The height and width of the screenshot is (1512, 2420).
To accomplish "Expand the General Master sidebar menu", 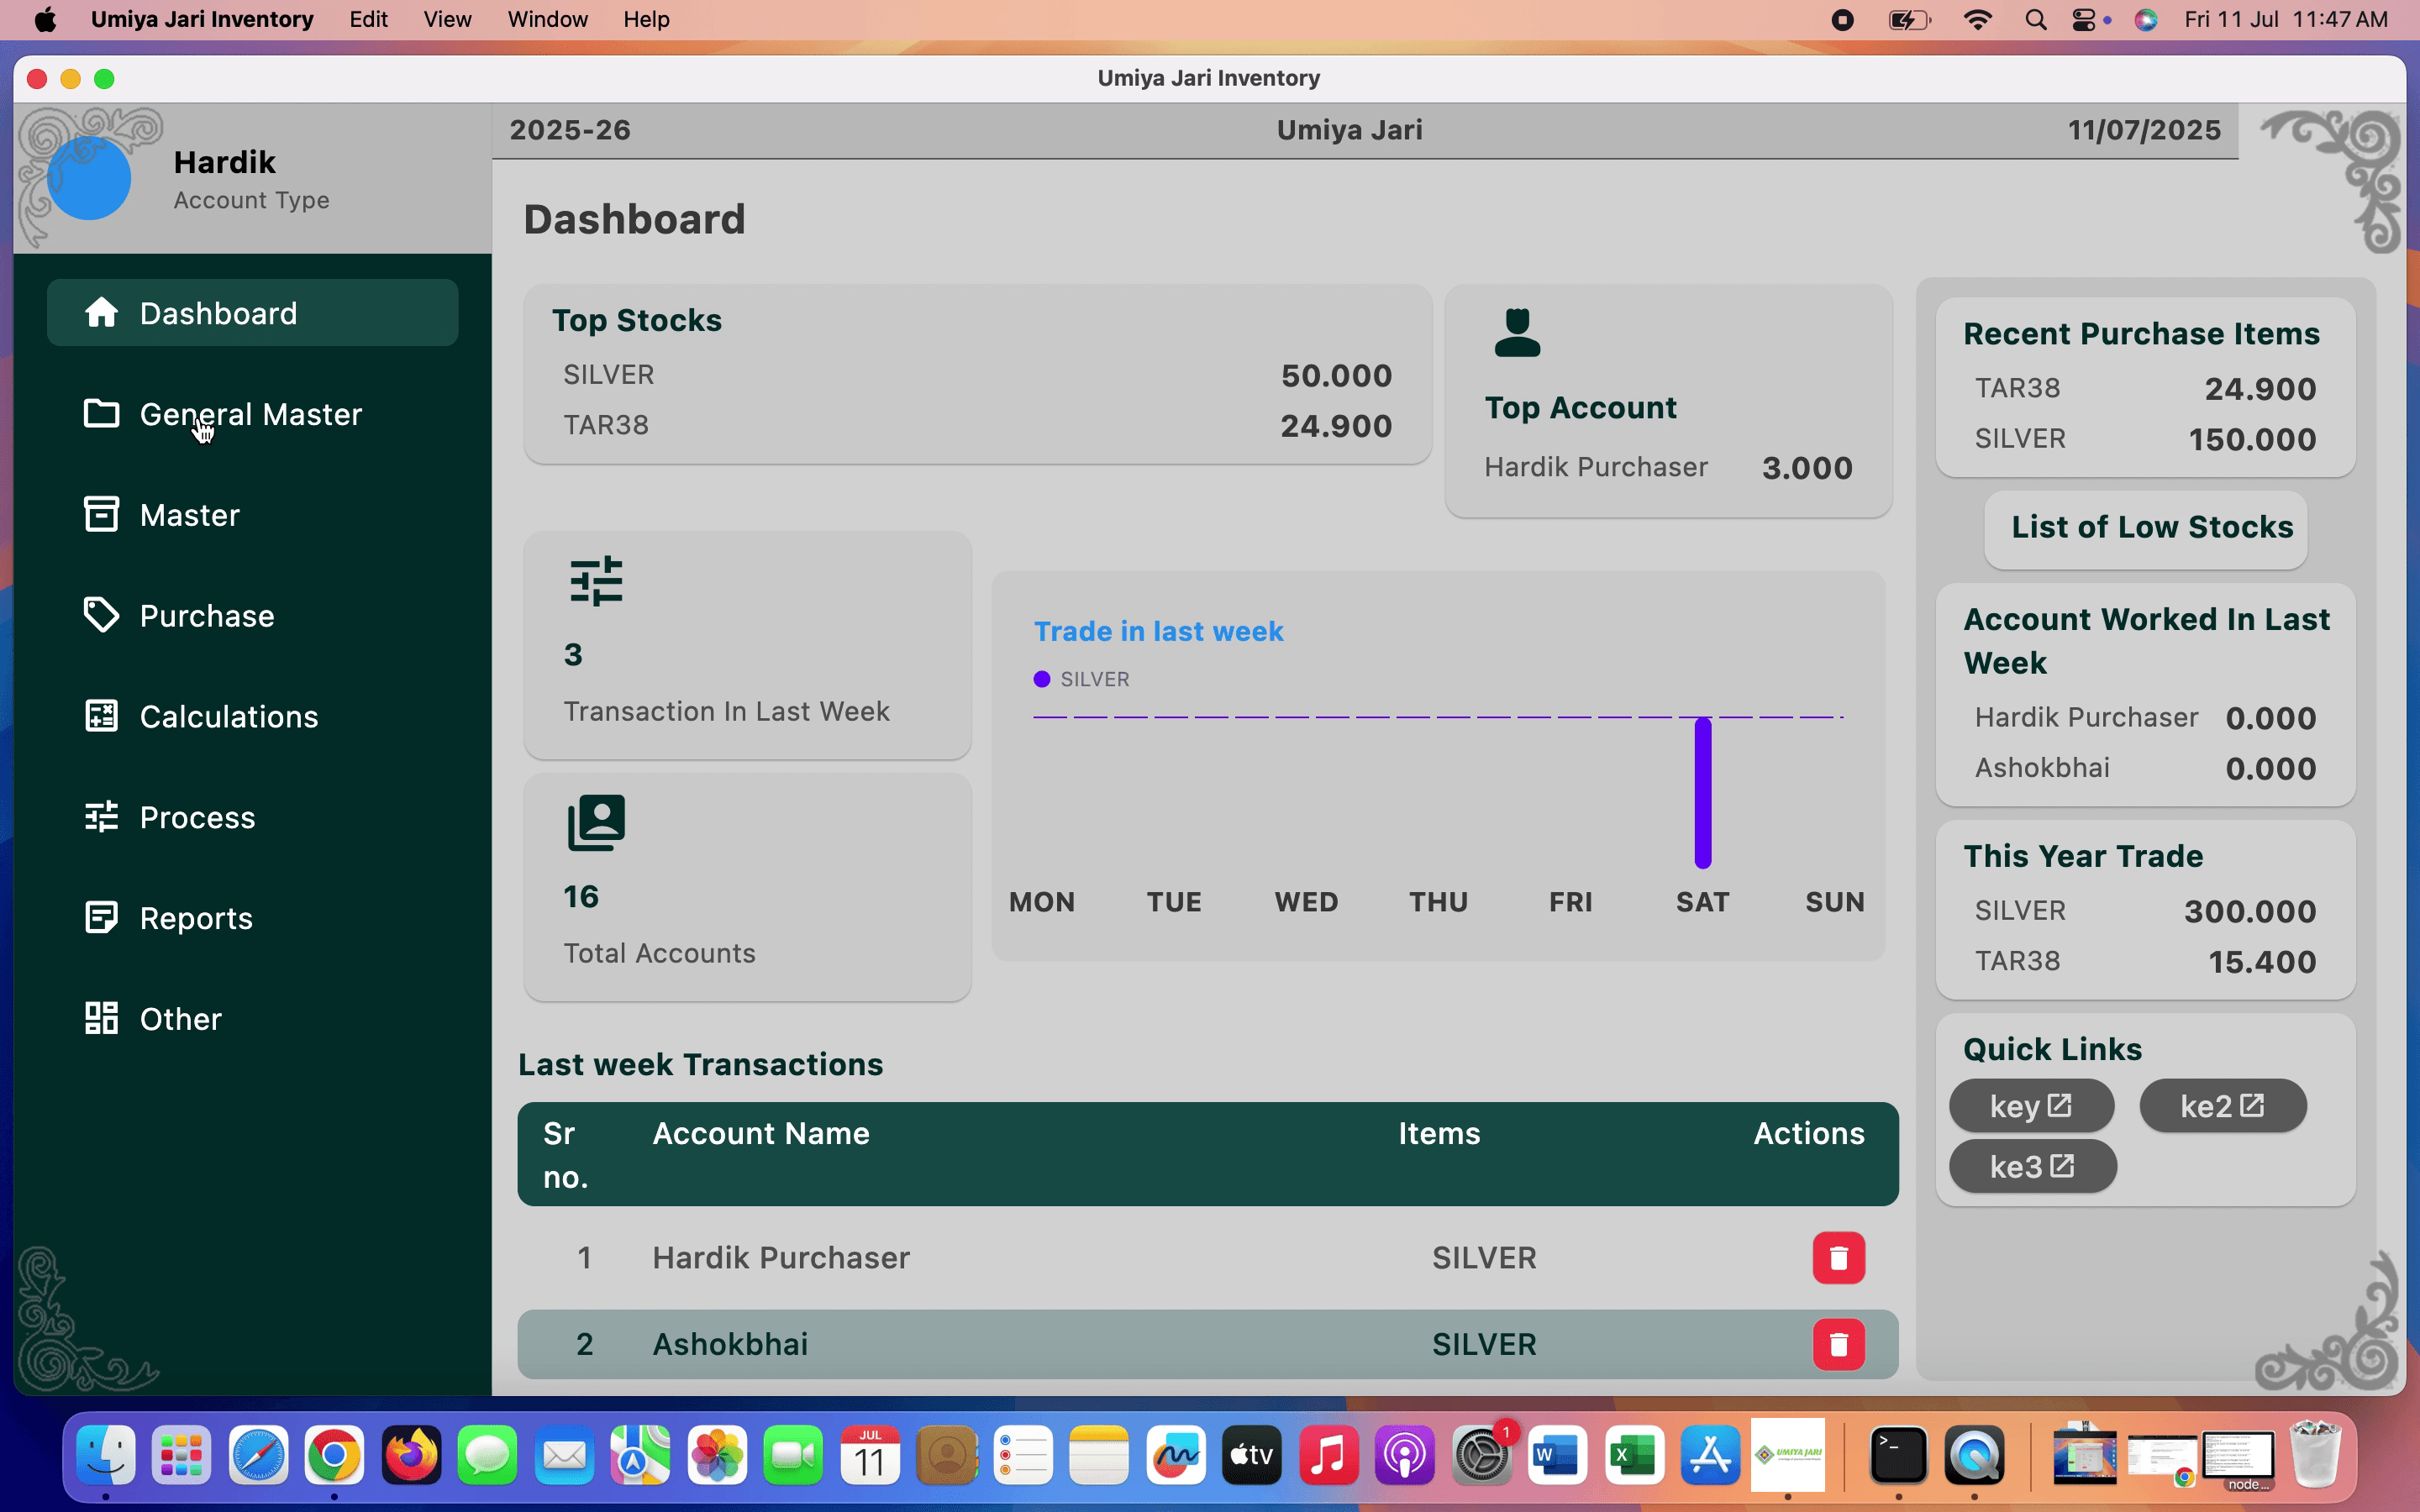I will 250,414.
